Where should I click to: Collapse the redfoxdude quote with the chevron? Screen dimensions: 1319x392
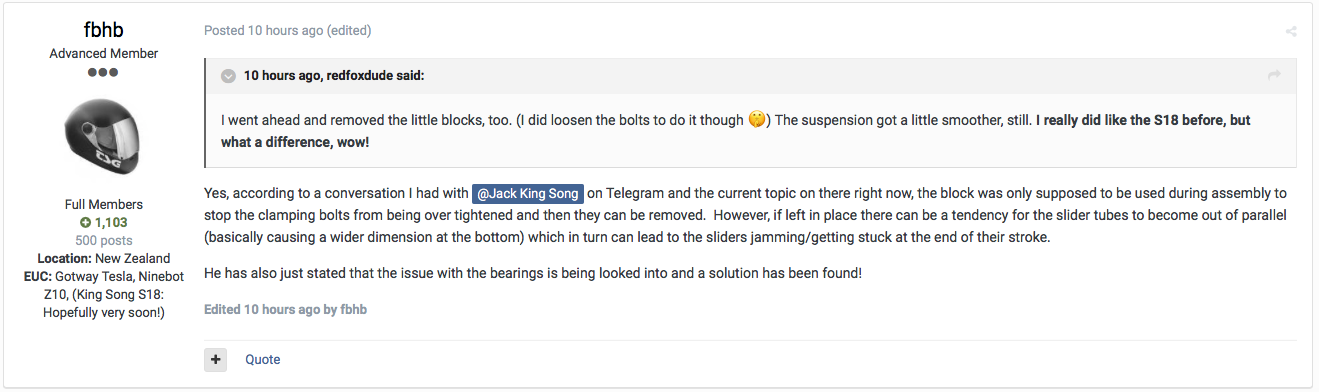[x=228, y=75]
